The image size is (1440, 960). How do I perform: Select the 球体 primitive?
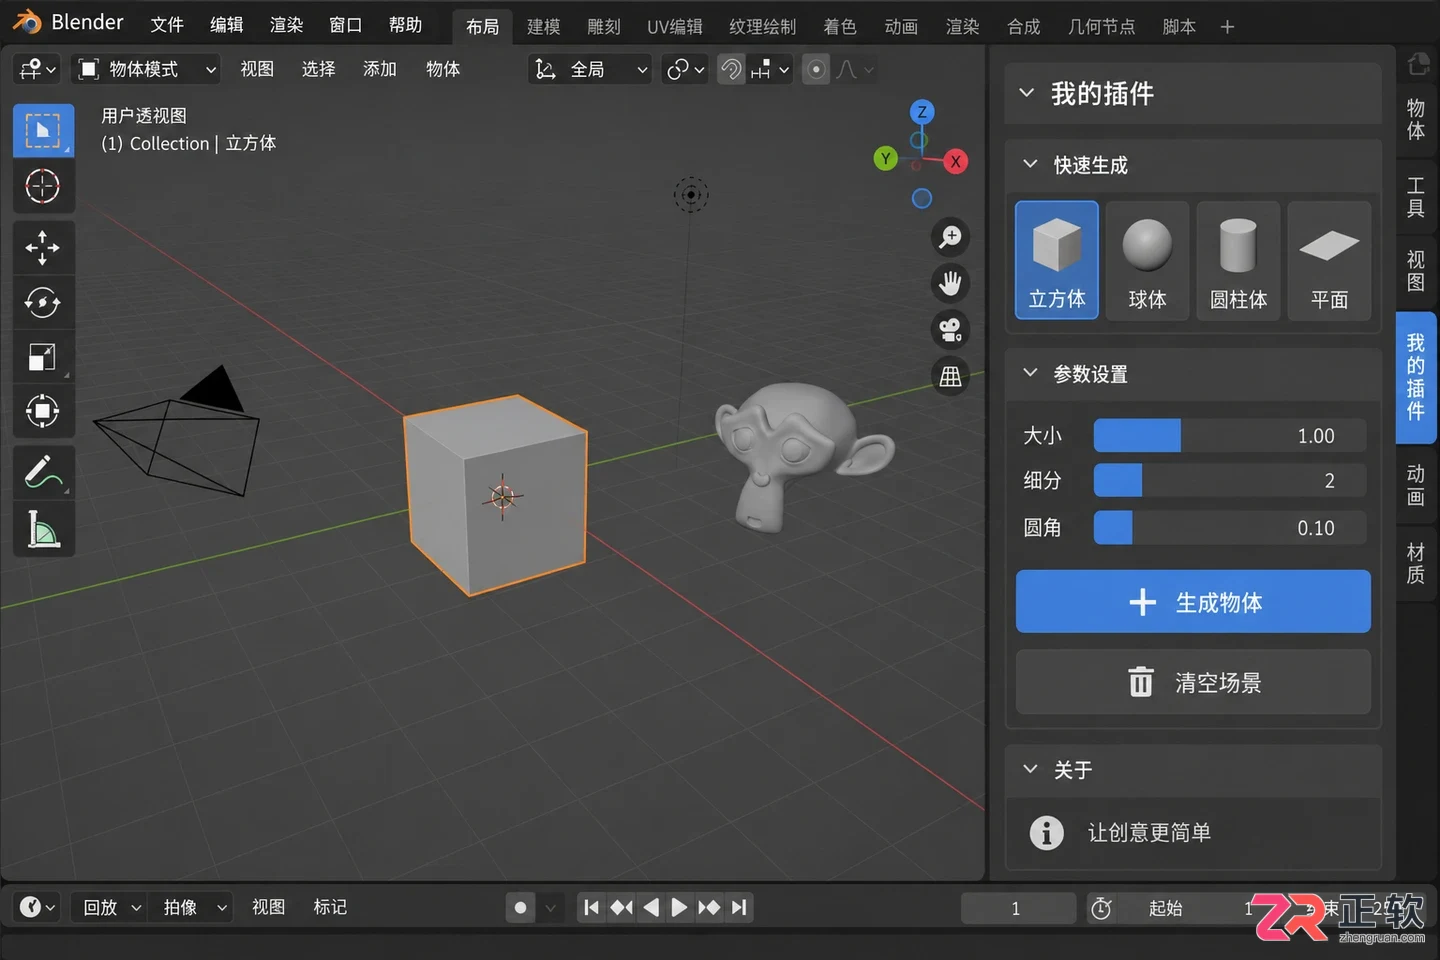pyautogui.click(x=1148, y=260)
